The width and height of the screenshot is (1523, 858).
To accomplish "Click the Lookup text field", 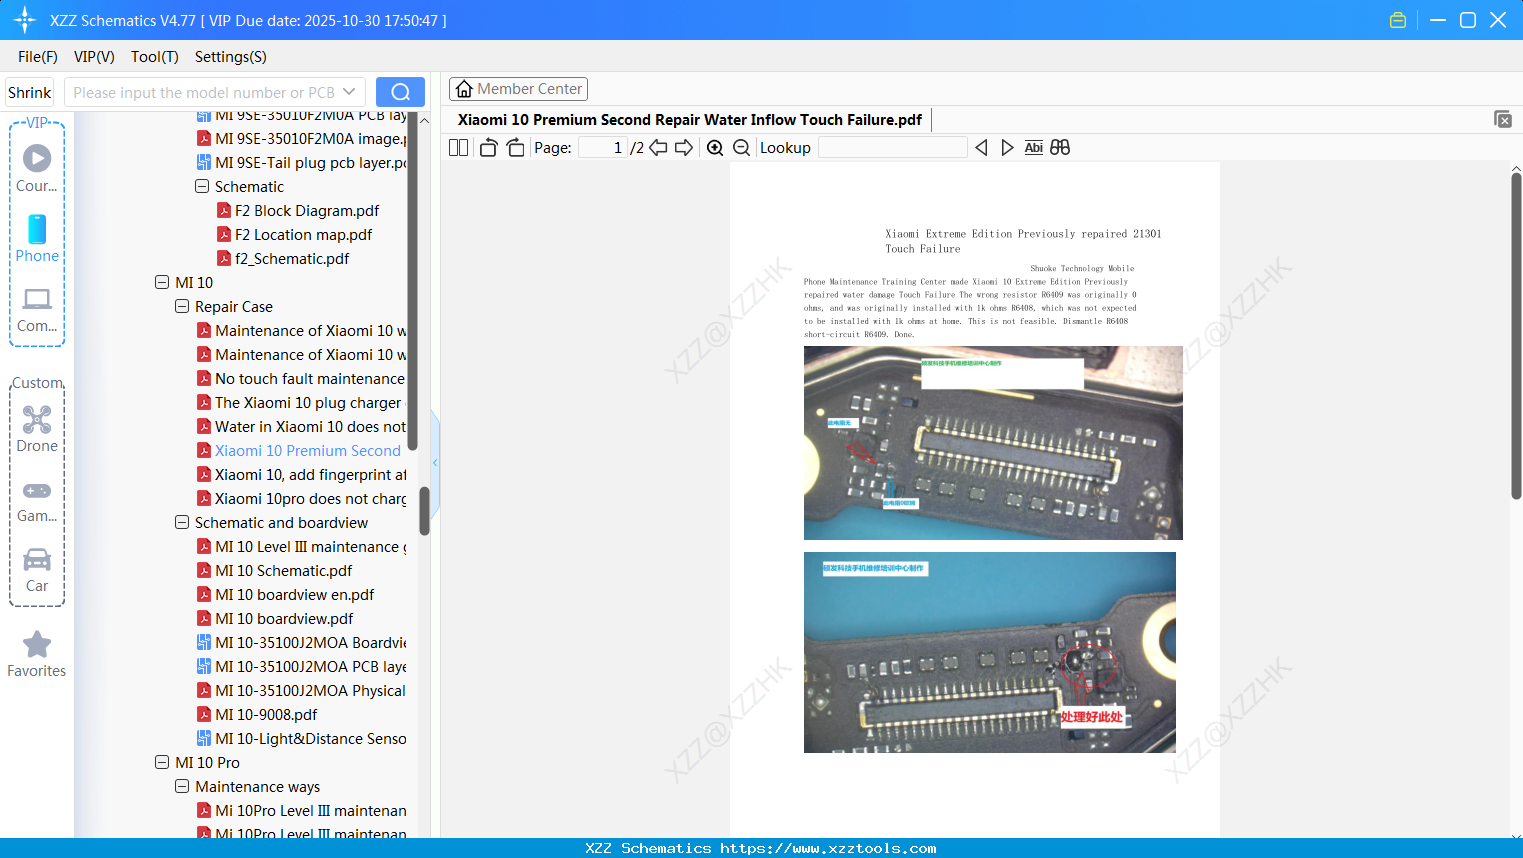I will (892, 148).
